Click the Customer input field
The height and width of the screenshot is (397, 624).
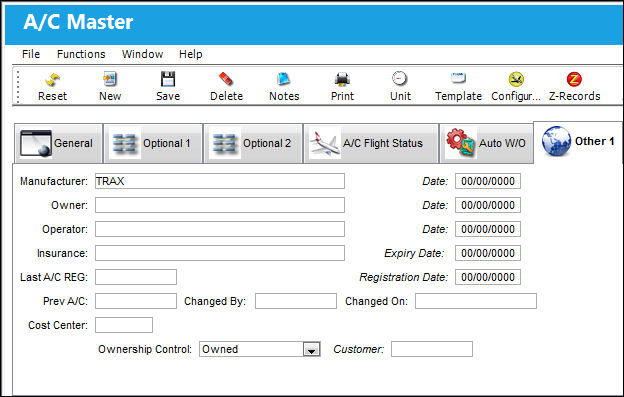point(432,349)
